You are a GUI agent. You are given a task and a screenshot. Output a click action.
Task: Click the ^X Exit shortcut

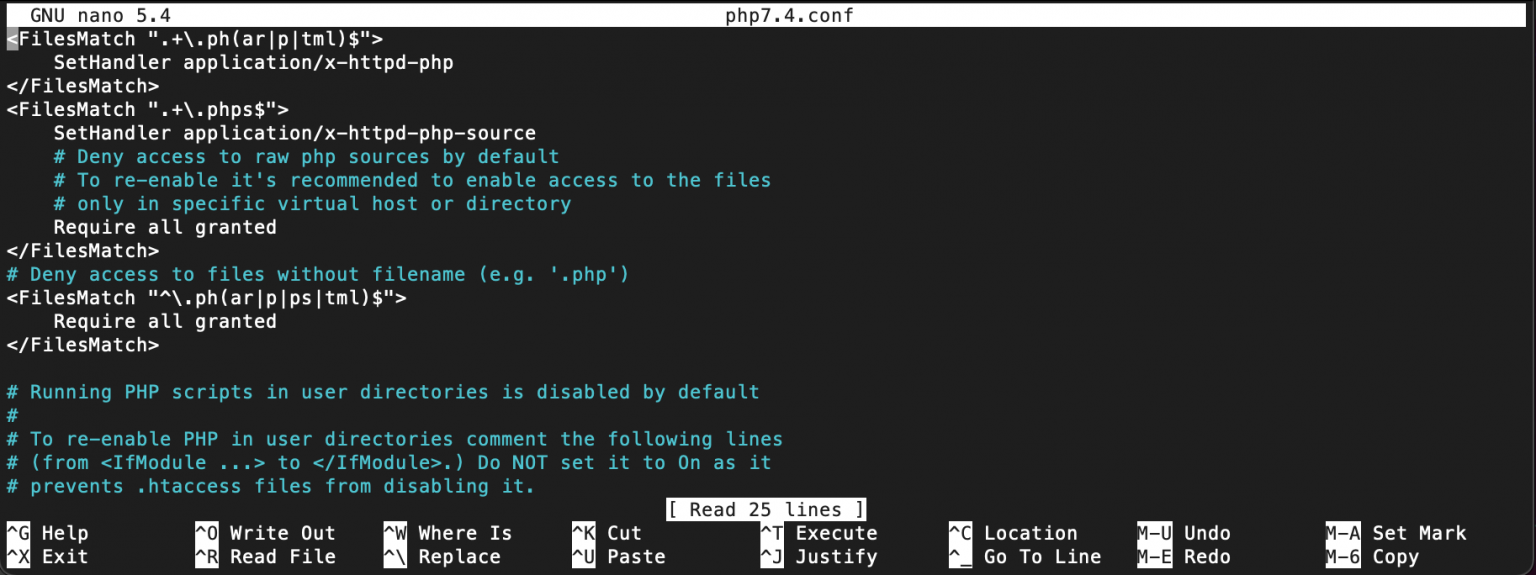click(x=47, y=557)
